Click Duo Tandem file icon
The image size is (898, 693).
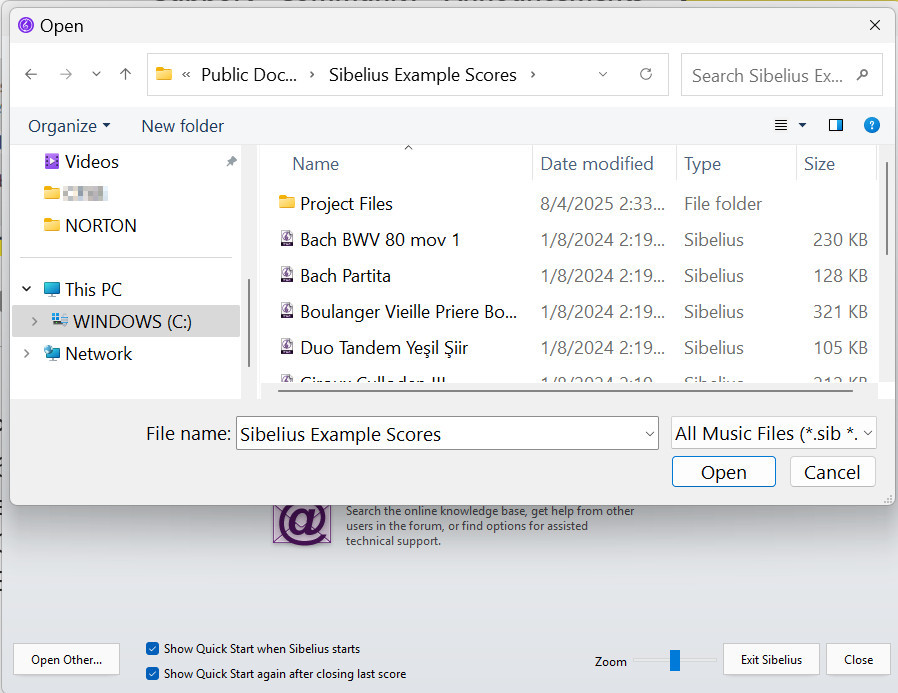click(x=286, y=347)
